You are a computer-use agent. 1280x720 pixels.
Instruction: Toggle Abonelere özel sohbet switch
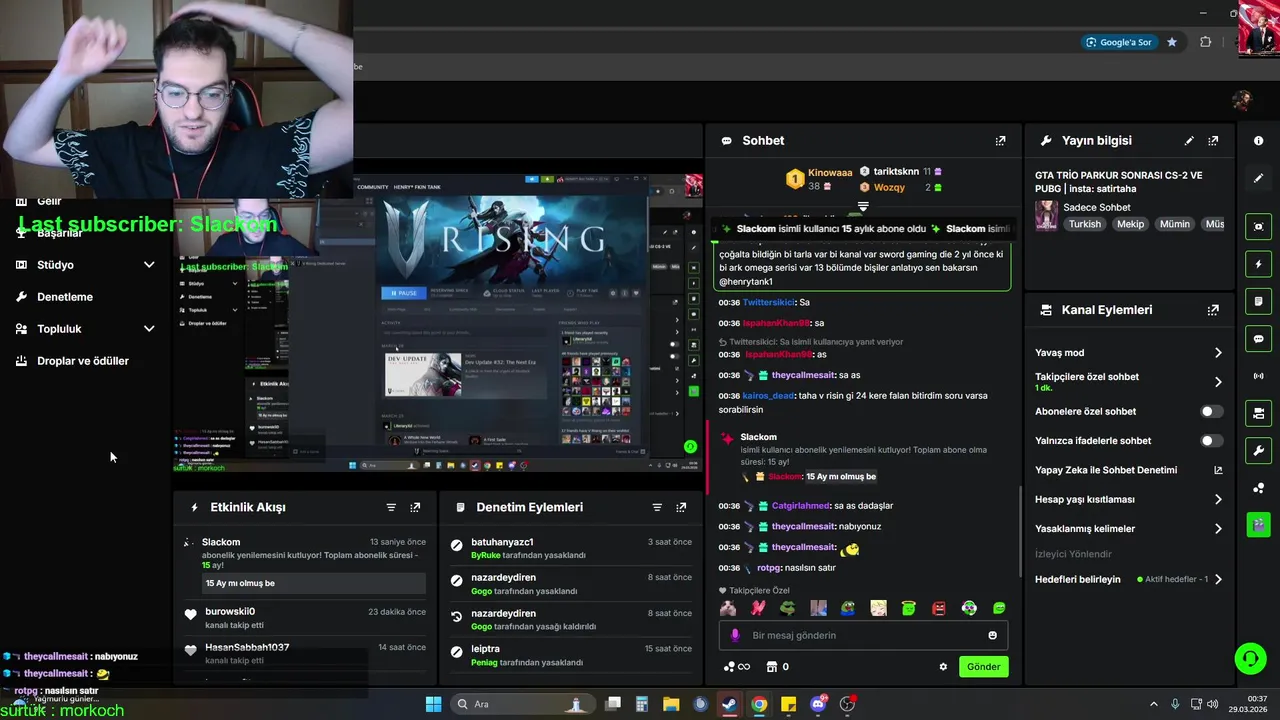point(1211,411)
